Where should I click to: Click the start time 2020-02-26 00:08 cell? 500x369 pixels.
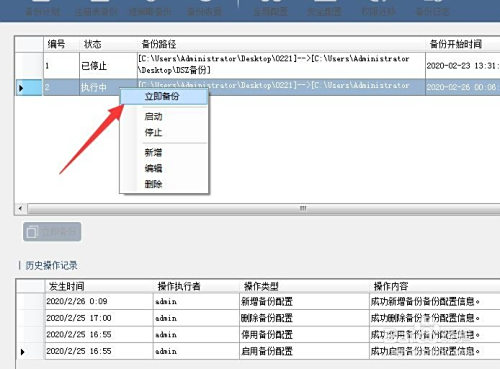pyautogui.click(x=463, y=87)
